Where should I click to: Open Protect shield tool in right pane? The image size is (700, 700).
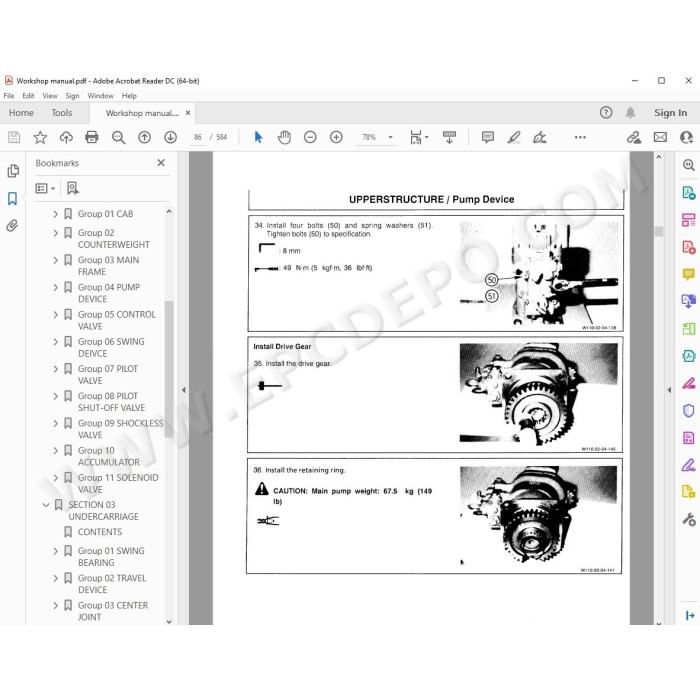coord(688,410)
